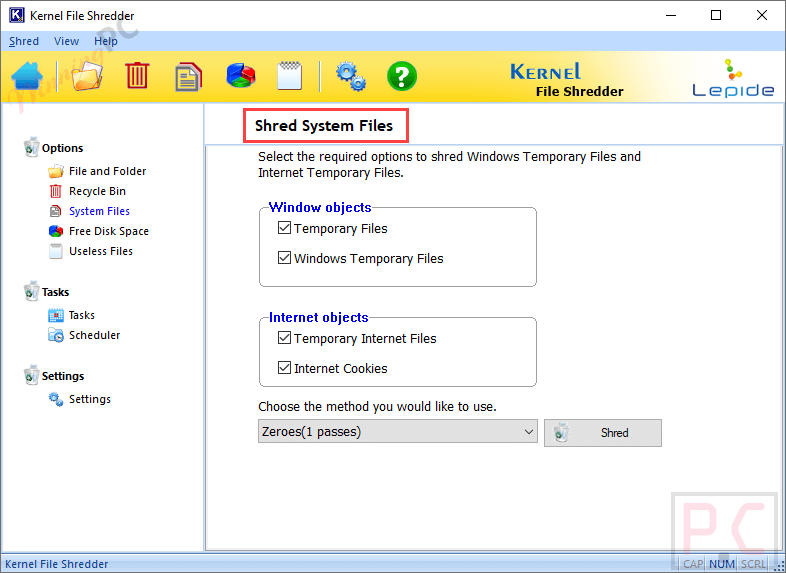786x573 pixels.
Task: Click the calendar icon beside Tasks item
Action: 56,315
